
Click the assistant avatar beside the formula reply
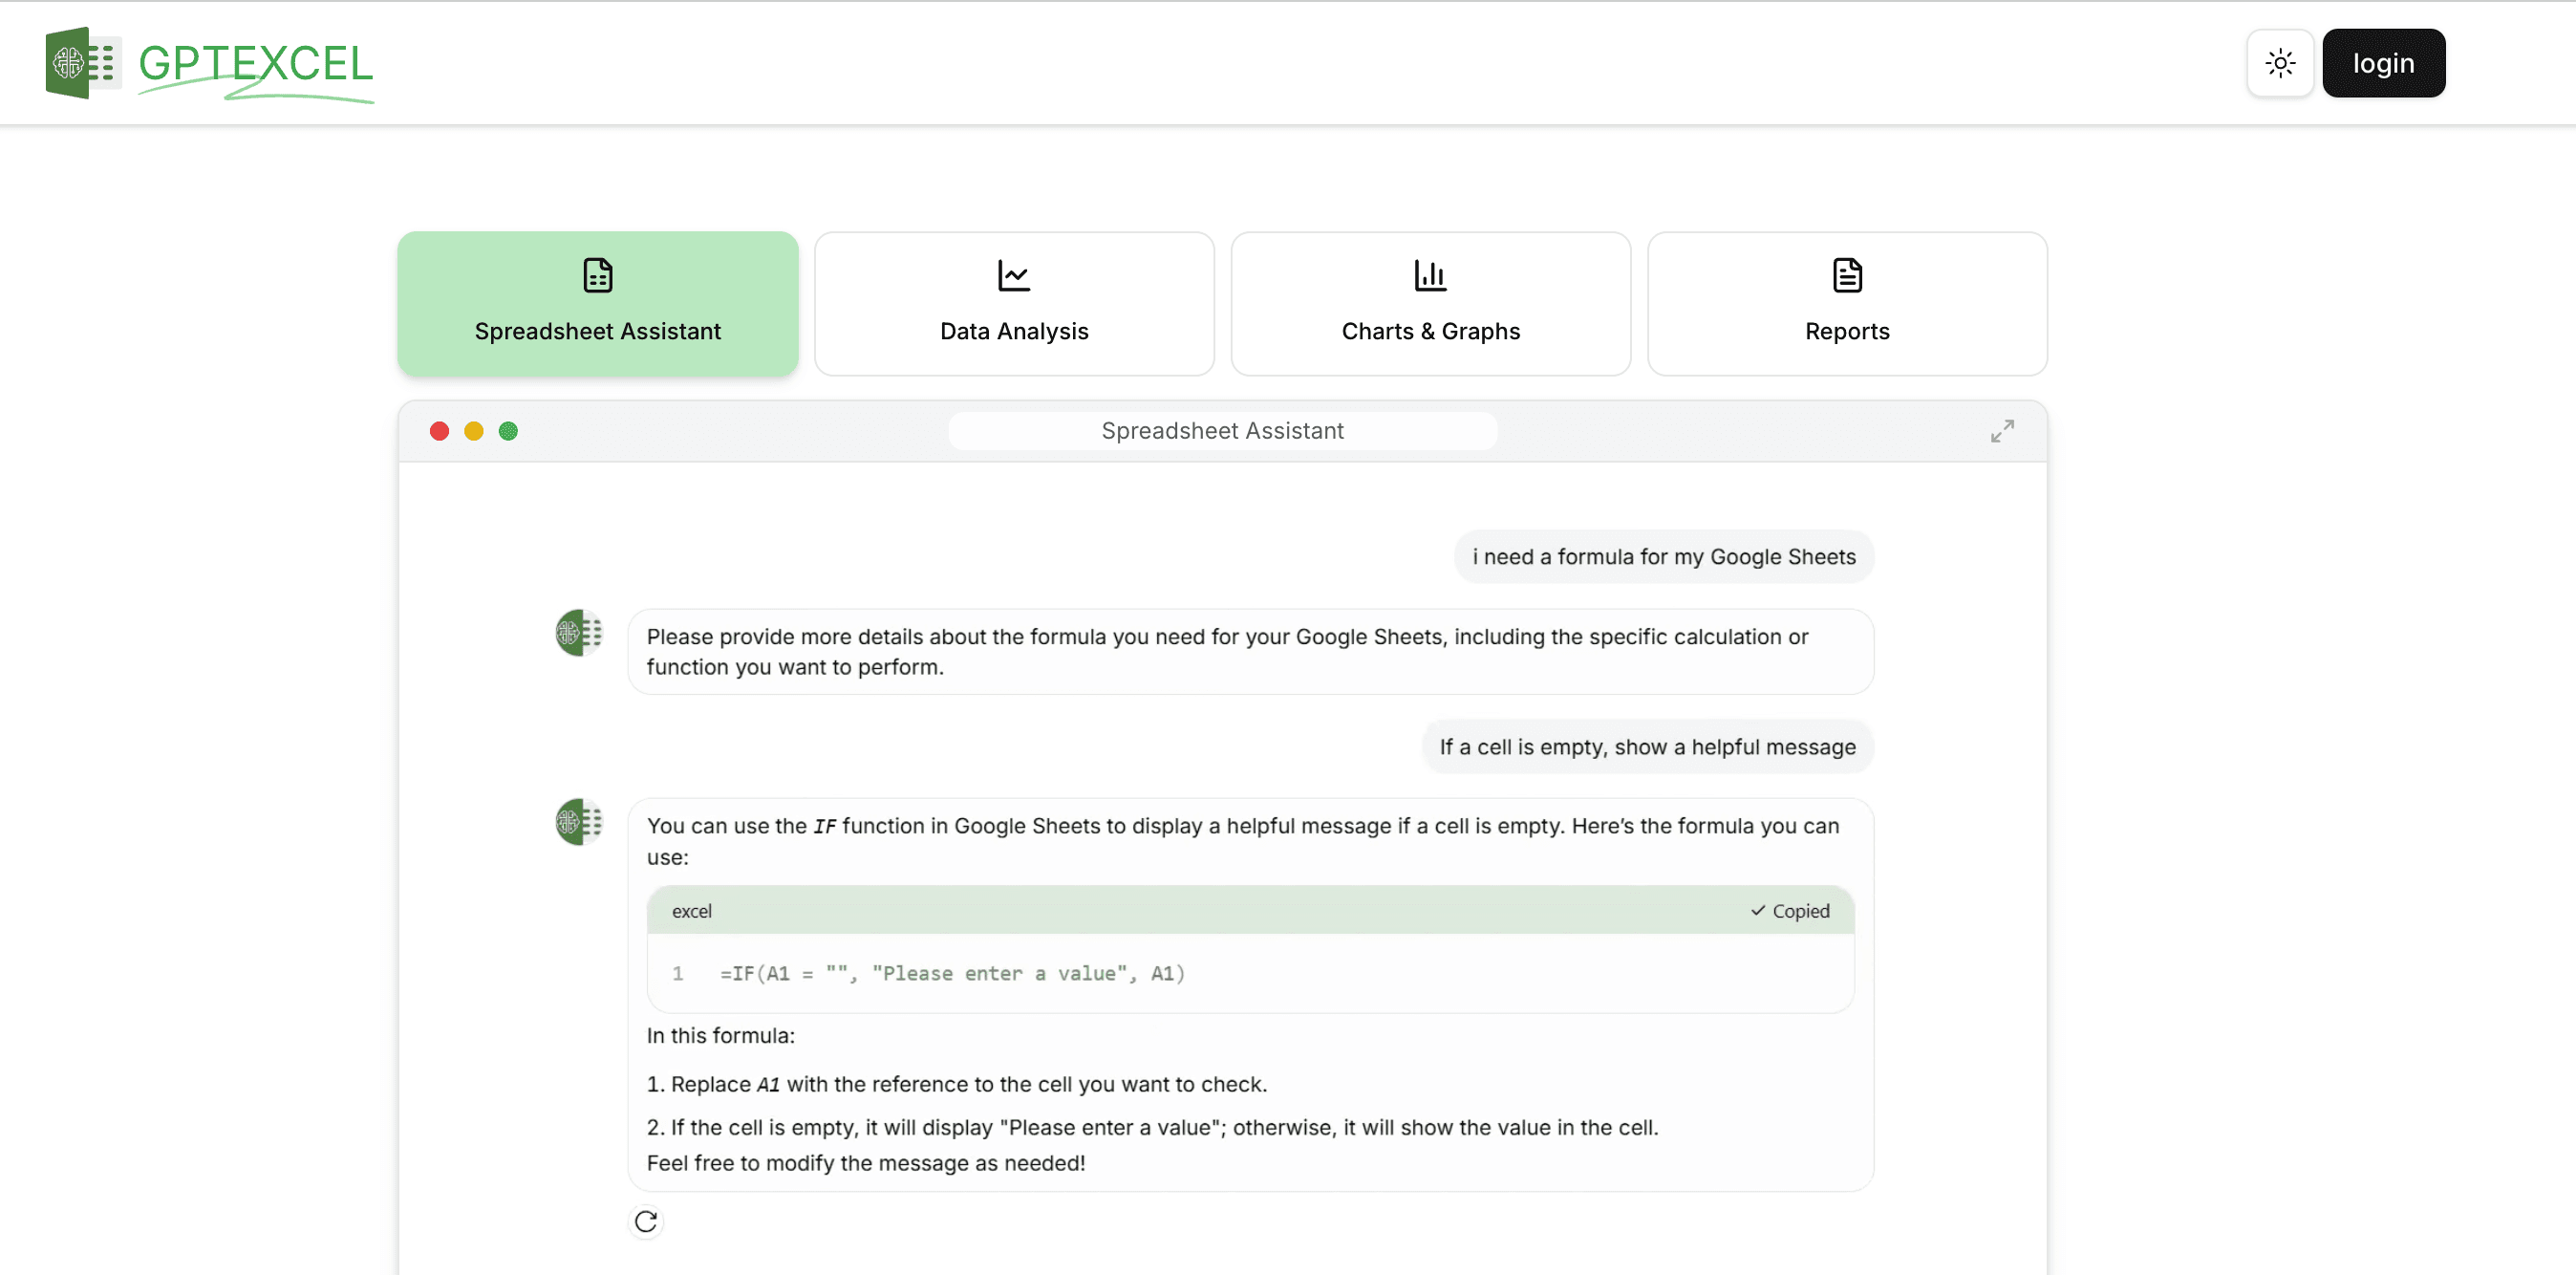[x=579, y=822]
